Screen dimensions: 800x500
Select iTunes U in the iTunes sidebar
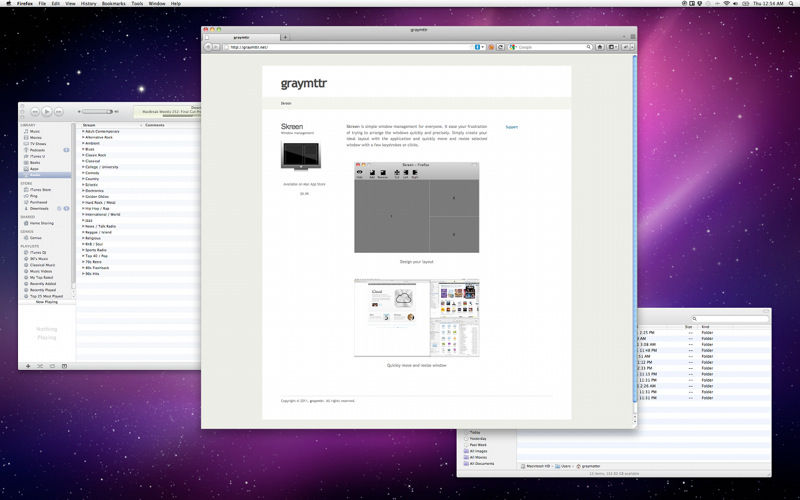[37, 156]
